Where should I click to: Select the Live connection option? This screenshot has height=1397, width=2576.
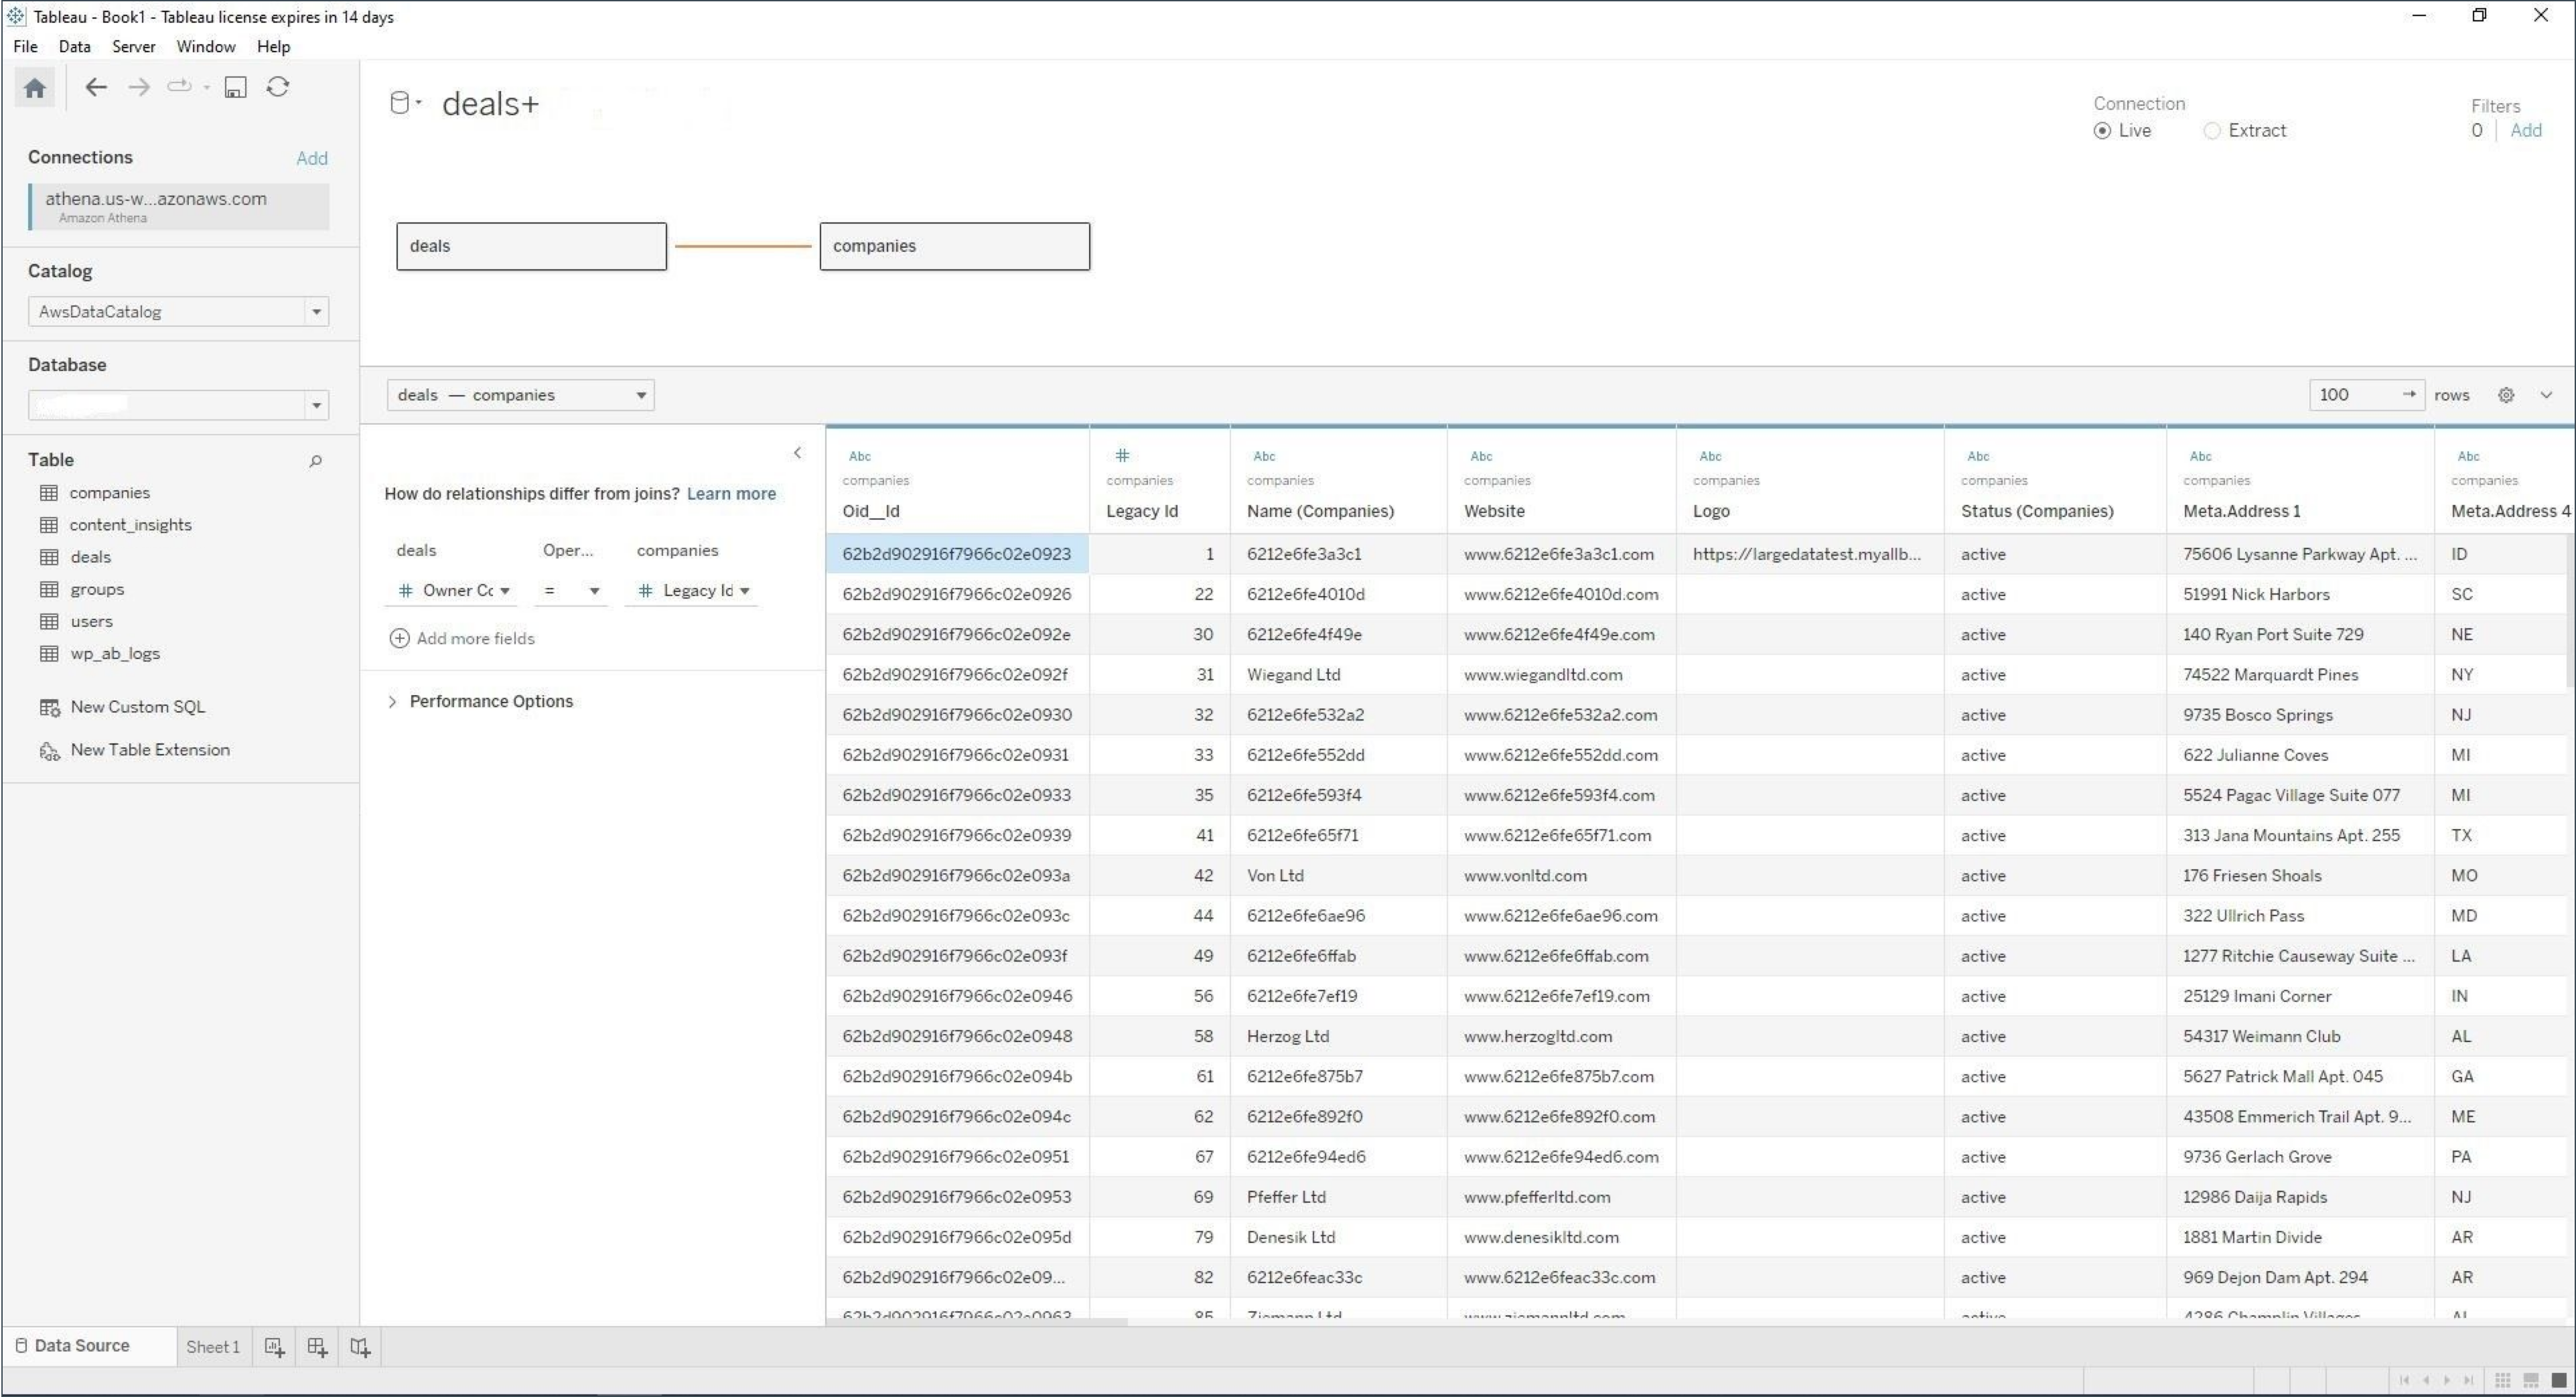[2103, 131]
